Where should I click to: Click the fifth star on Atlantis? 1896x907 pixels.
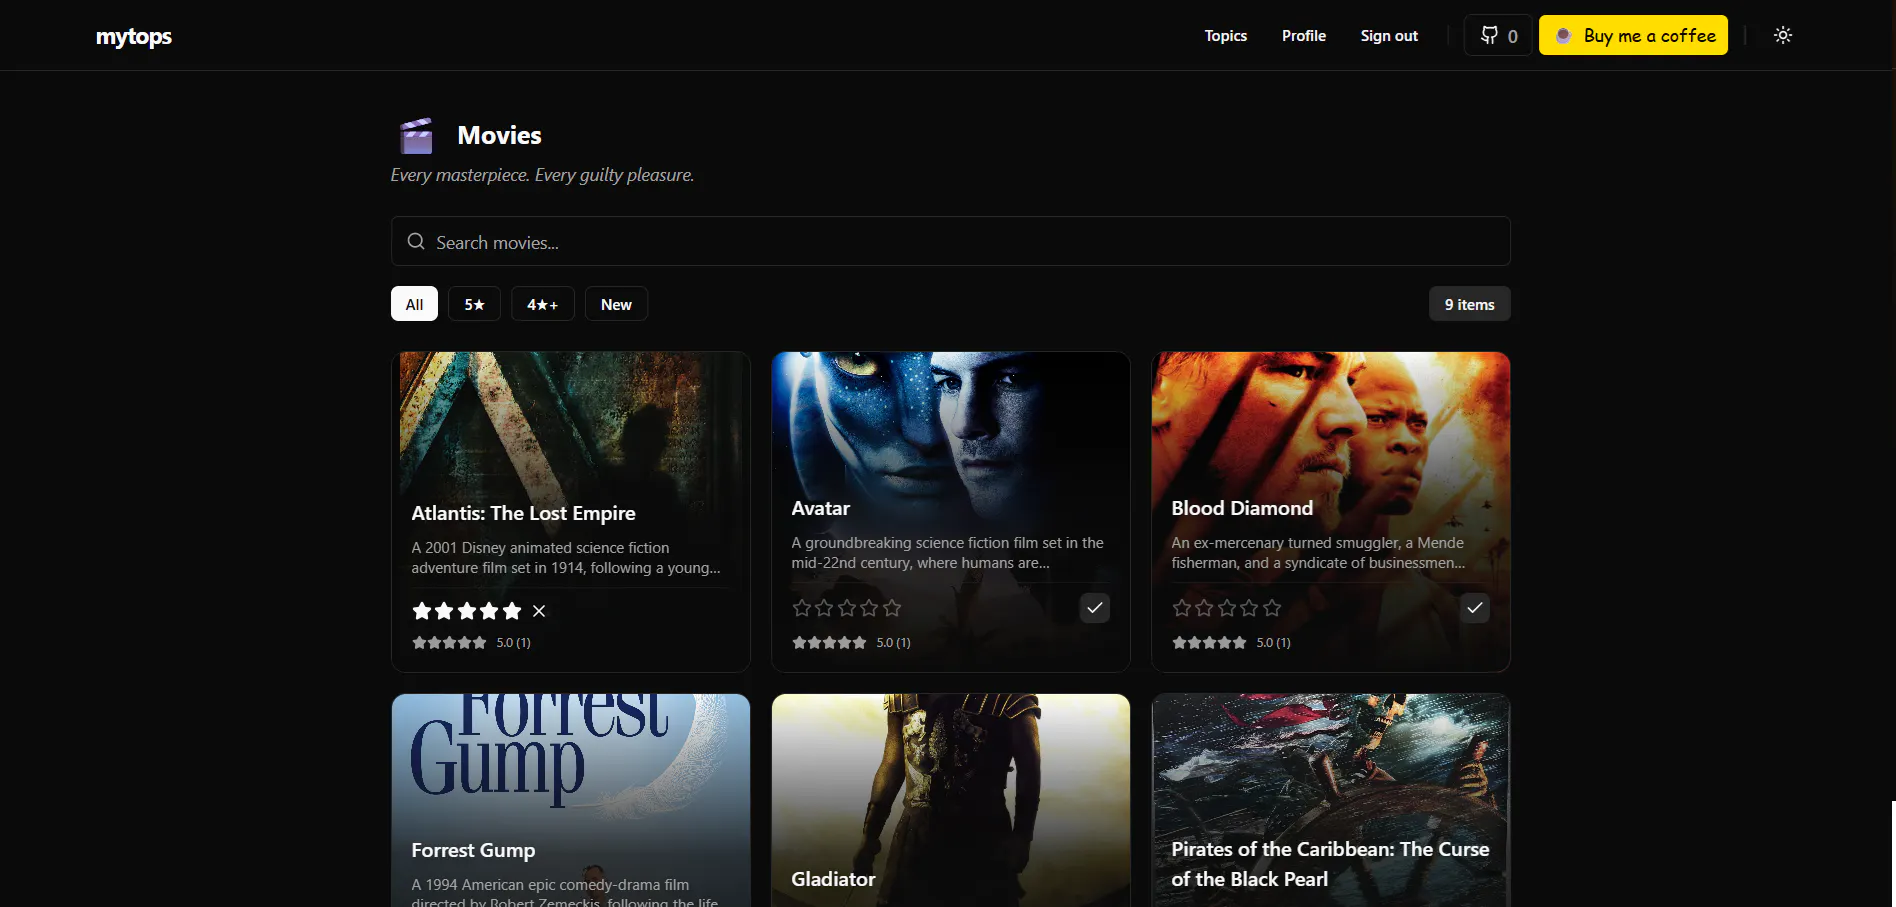tap(512, 611)
